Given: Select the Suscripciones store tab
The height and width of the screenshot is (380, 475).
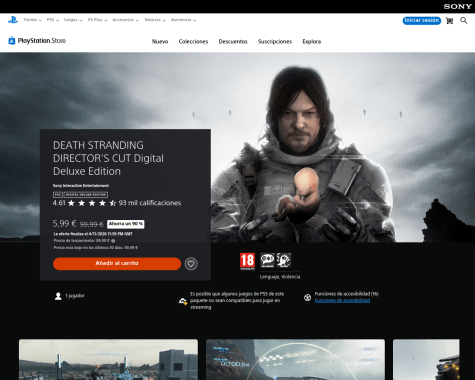Looking at the screenshot, I should coord(275,42).
